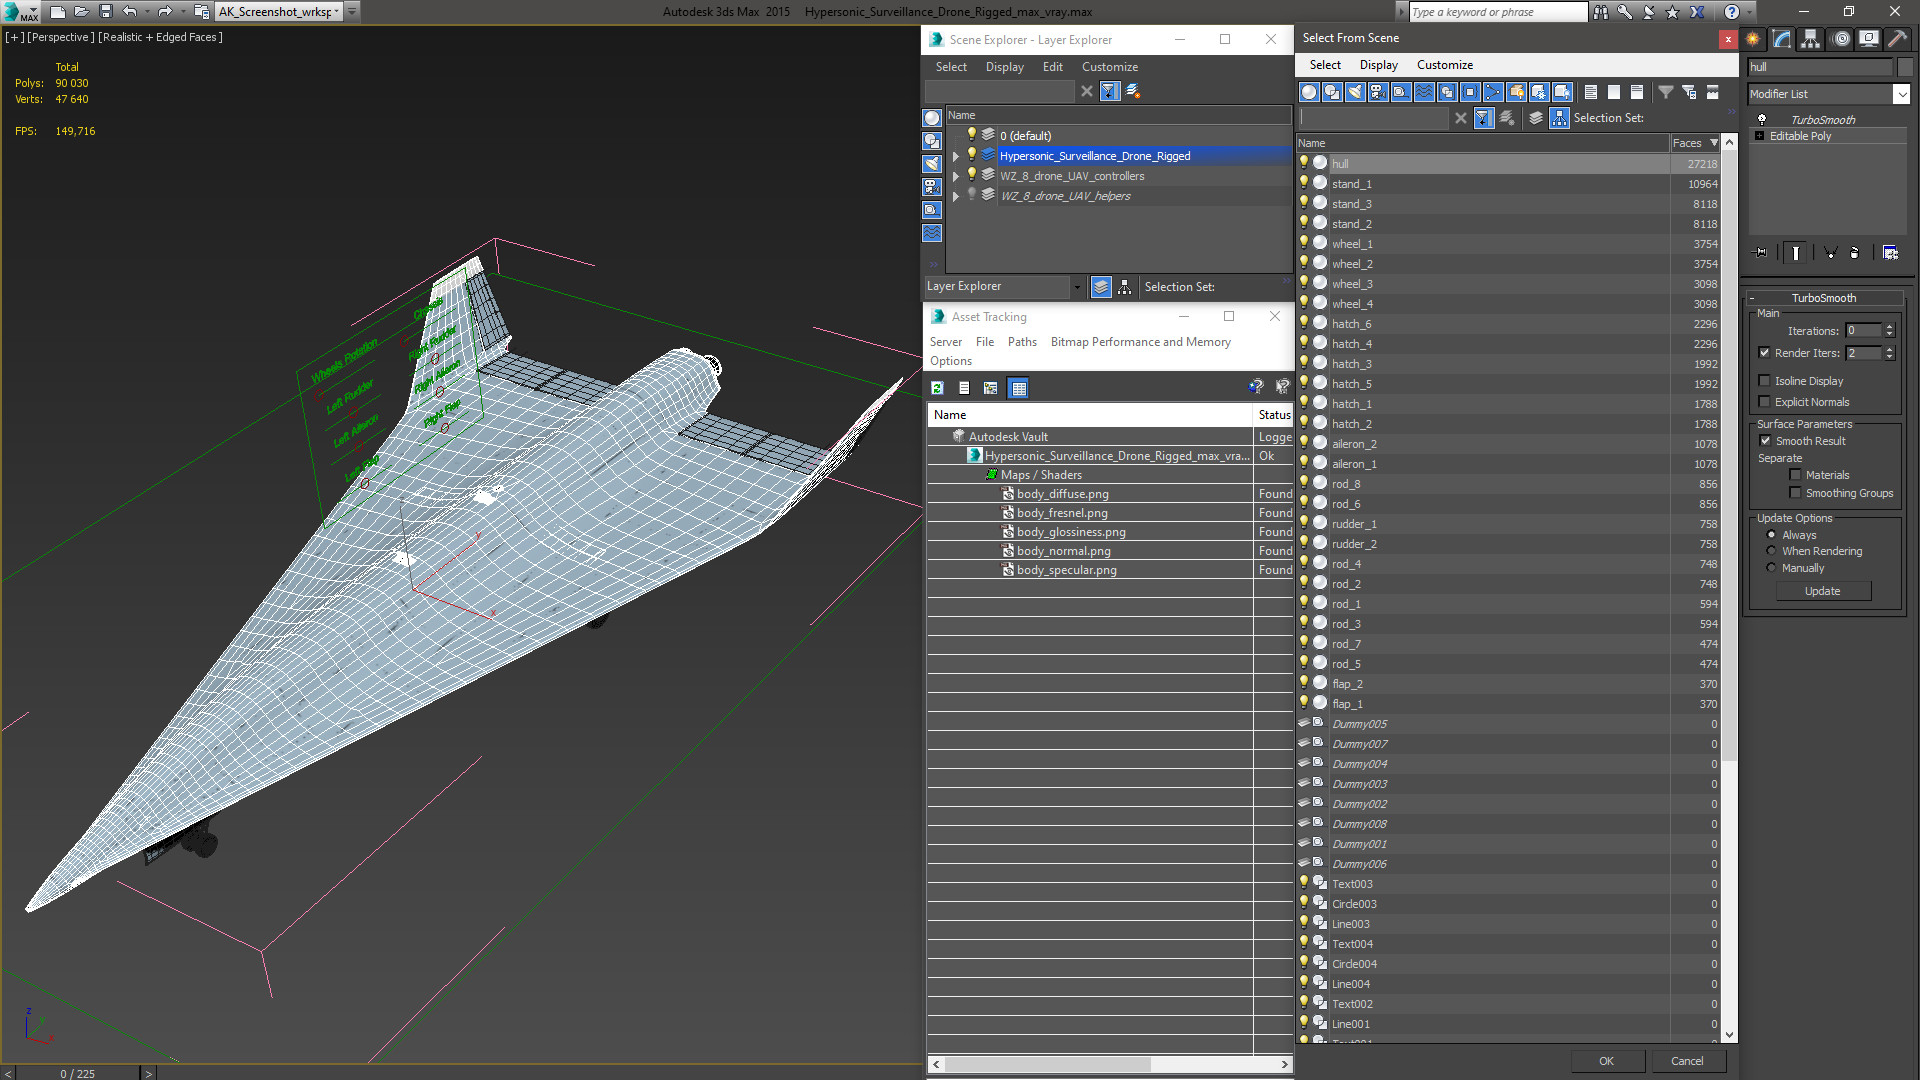Open Select menu in Scene Explorer
The image size is (1920, 1080).
click(x=951, y=67)
